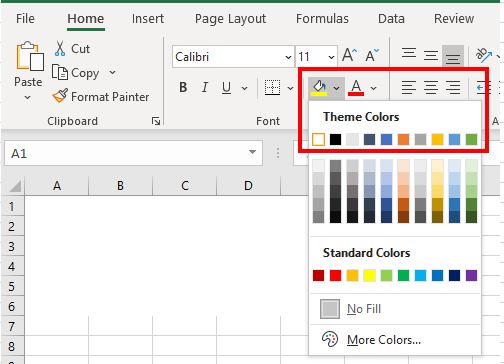Decrease font size with smaller A
The image size is (504, 364).
(x=372, y=55)
